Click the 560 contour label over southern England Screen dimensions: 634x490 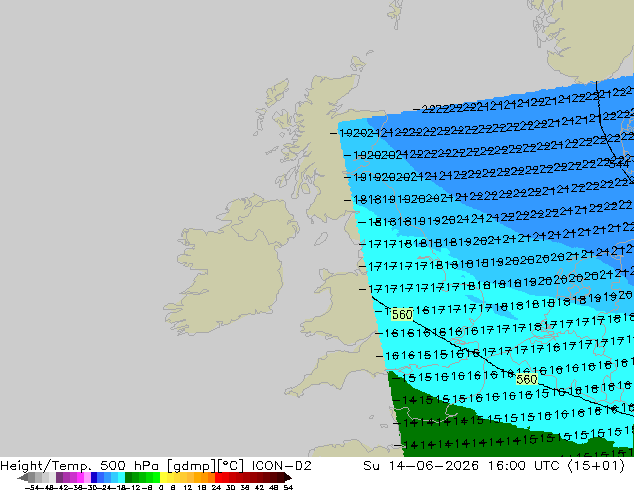(526, 379)
